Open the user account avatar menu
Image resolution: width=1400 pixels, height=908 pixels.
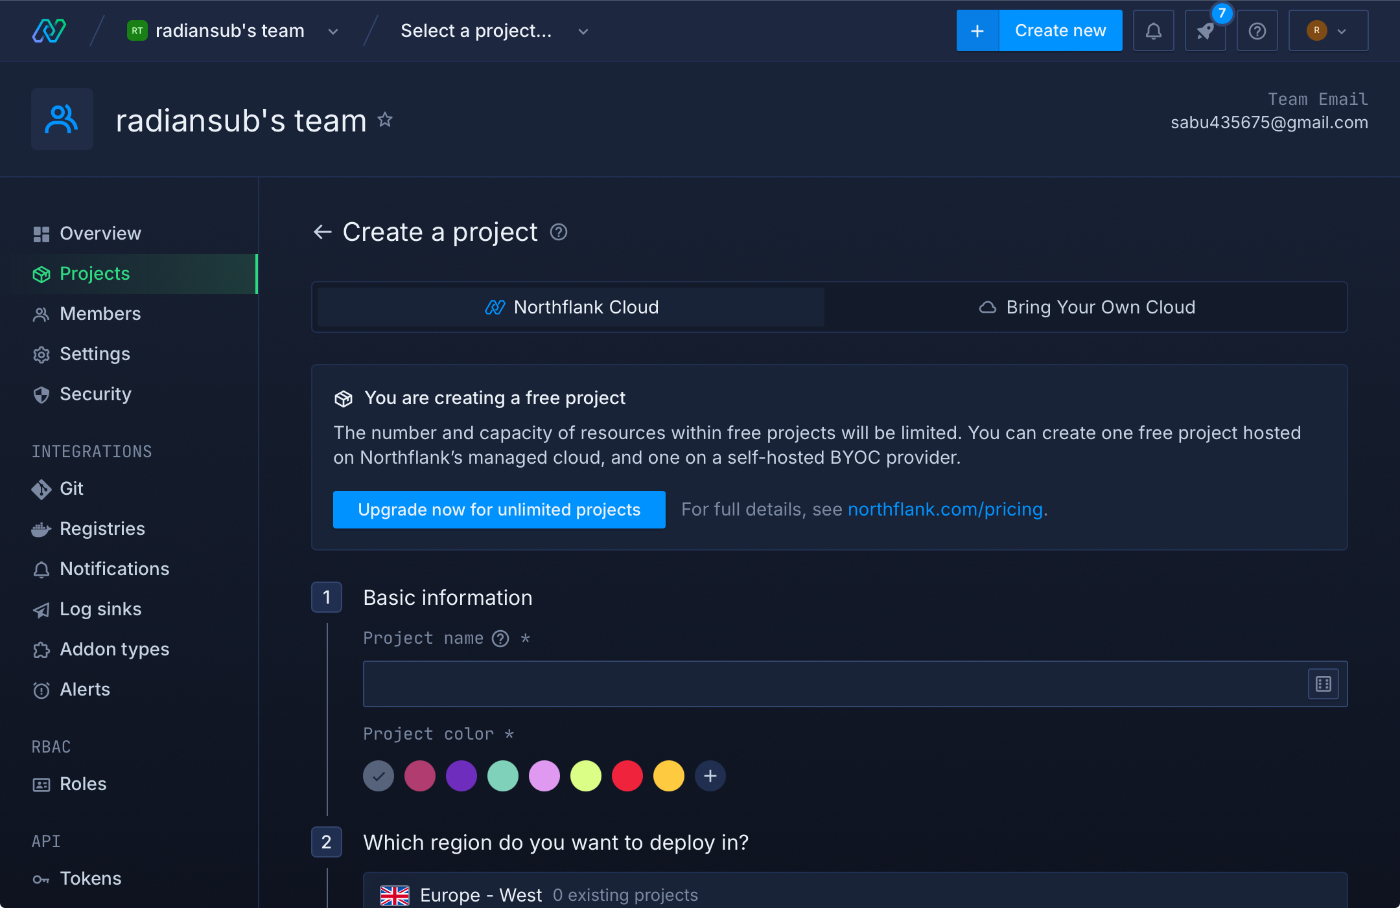click(1328, 31)
